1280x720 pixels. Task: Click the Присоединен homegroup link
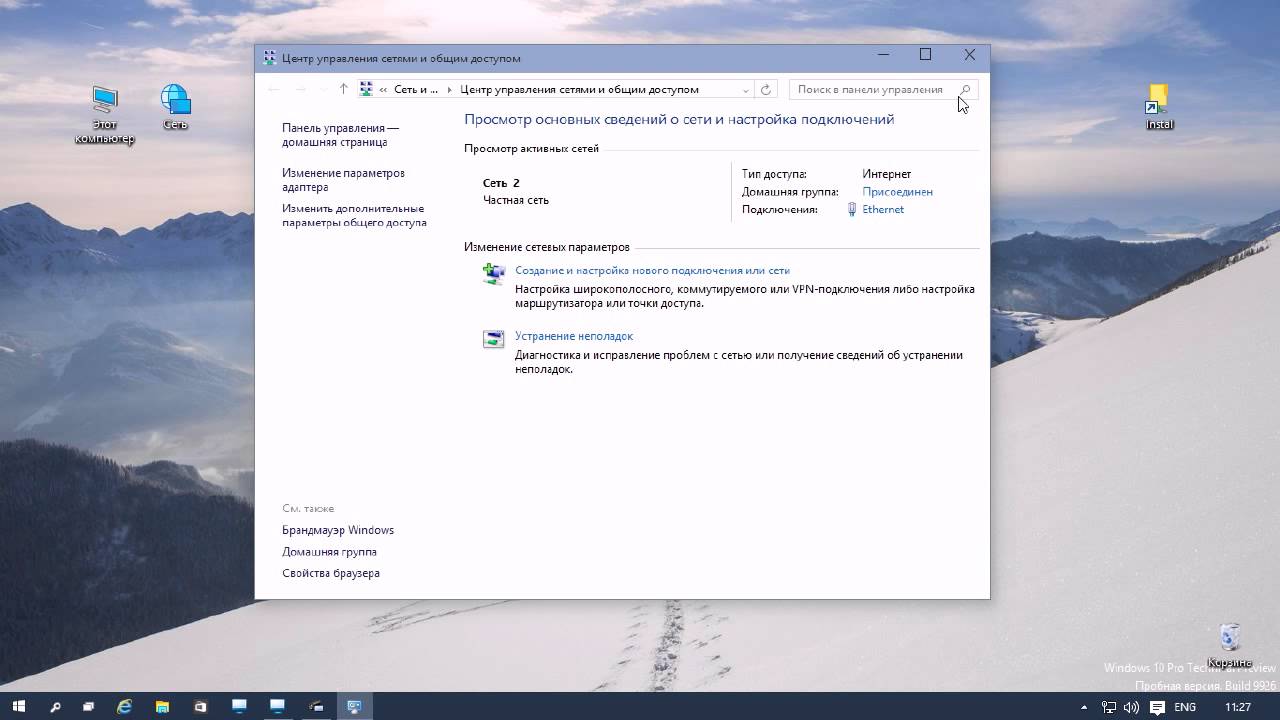(897, 191)
